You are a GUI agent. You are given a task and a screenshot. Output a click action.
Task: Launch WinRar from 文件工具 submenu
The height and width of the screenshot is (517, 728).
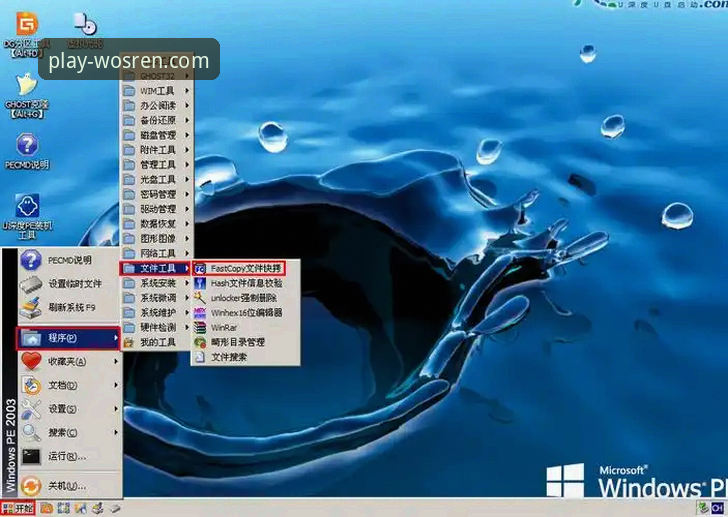point(245,328)
